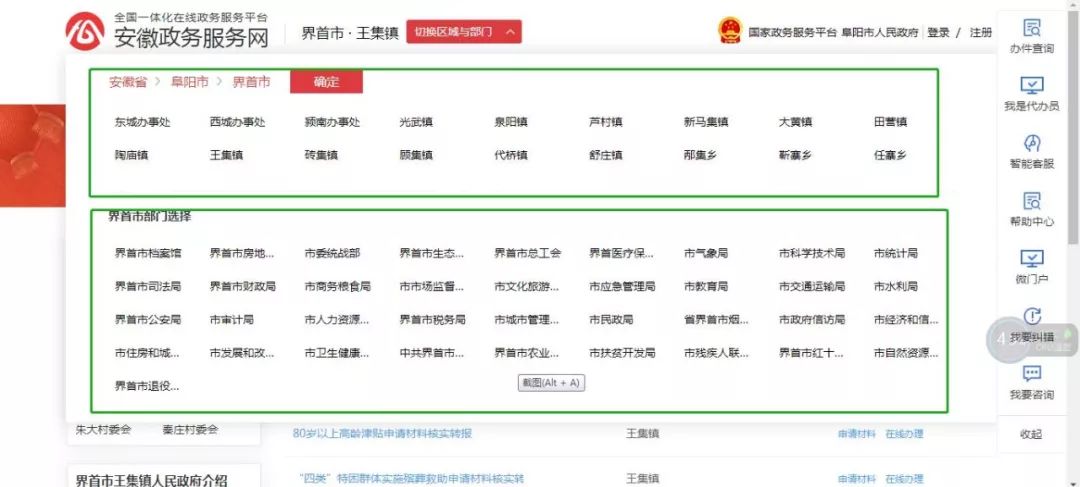
Task: Open 我要咨询 chat bubble icon
Action: [x=1032, y=374]
